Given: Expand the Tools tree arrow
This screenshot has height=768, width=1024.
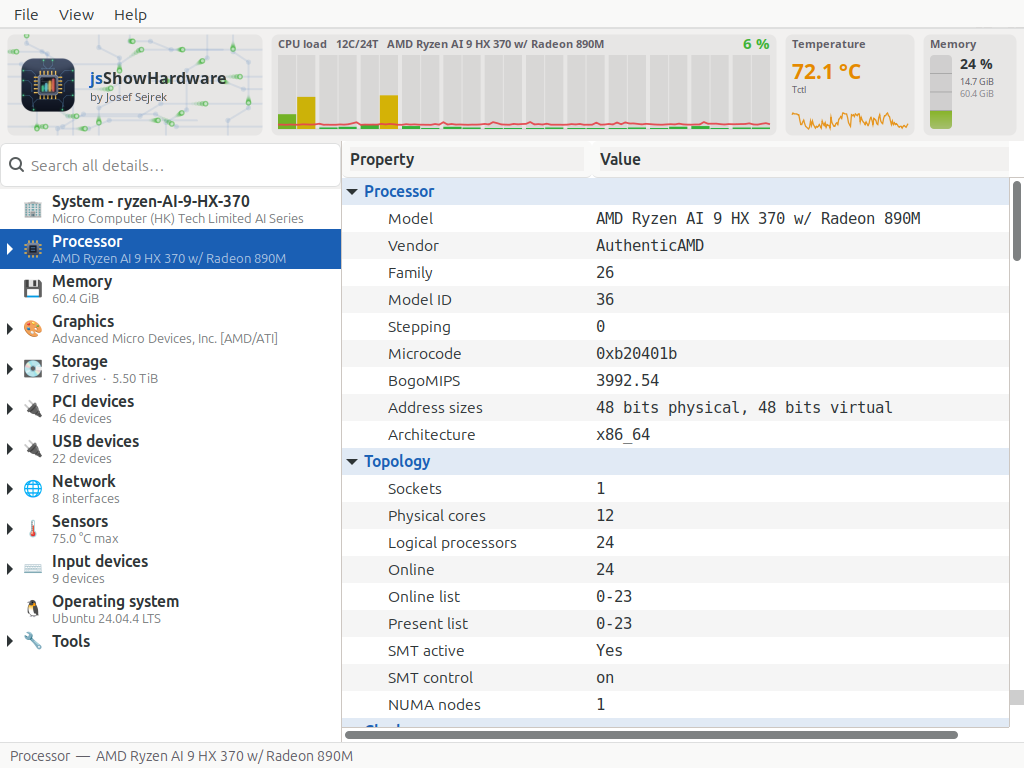Looking at the screenshot, I should pyautogui.click(x=10, y=641).
